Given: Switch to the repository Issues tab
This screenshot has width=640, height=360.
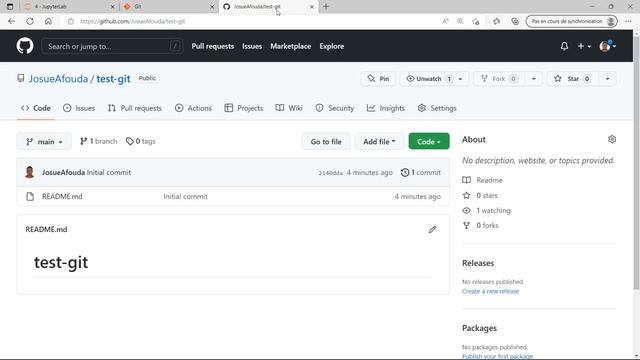Looking at the screenshot, I should click(79, 108).
